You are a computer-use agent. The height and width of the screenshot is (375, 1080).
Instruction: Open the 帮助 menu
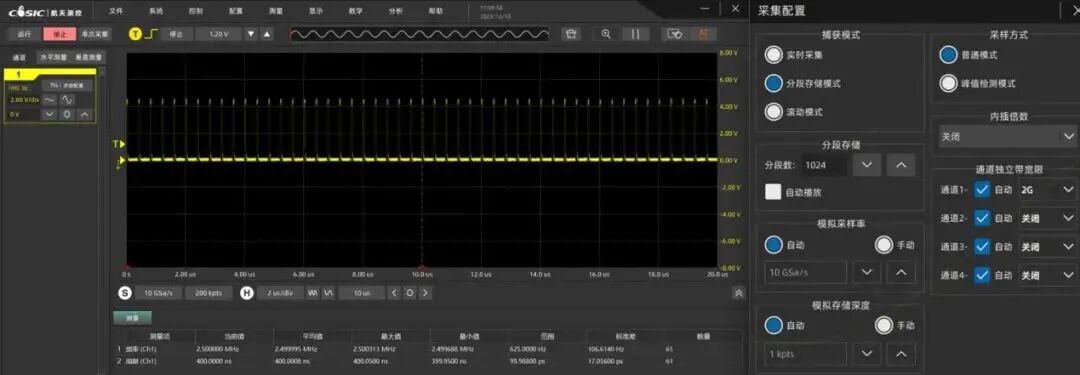435,11
